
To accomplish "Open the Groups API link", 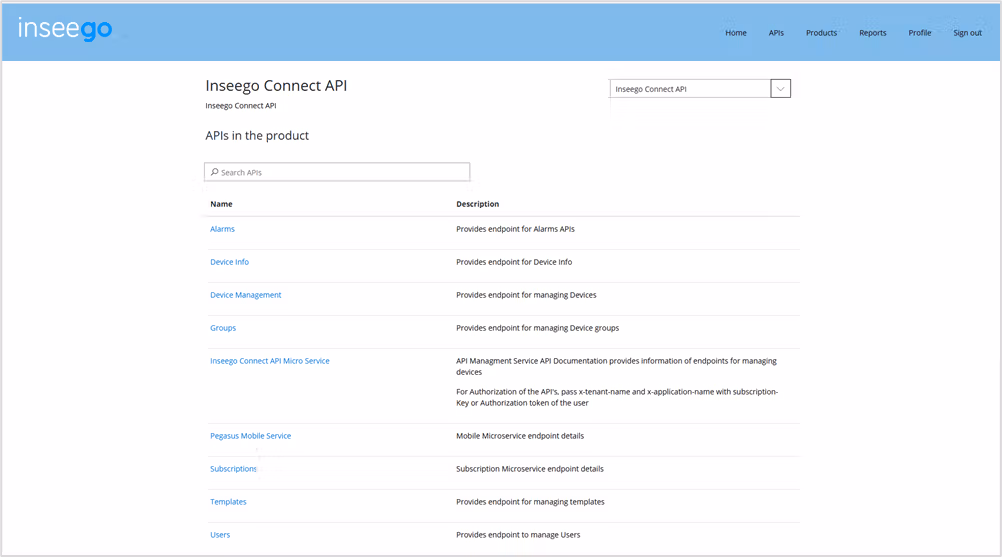I will click(223, 328).
